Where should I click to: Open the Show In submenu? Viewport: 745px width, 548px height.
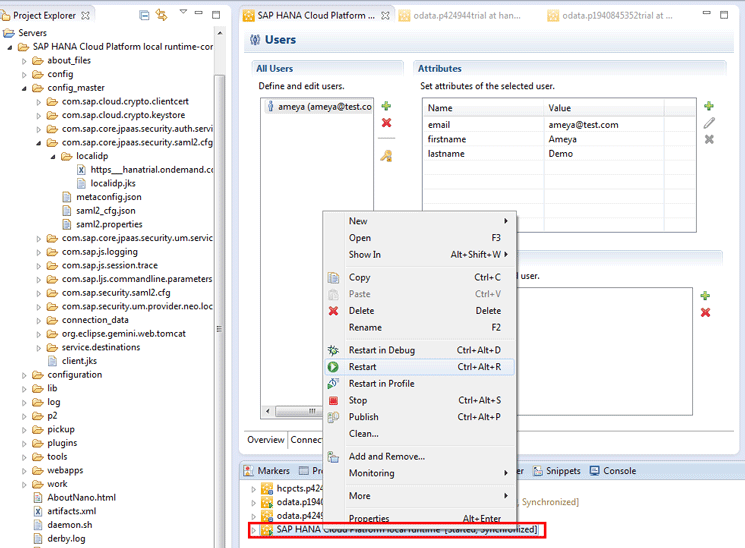(420, 255)
